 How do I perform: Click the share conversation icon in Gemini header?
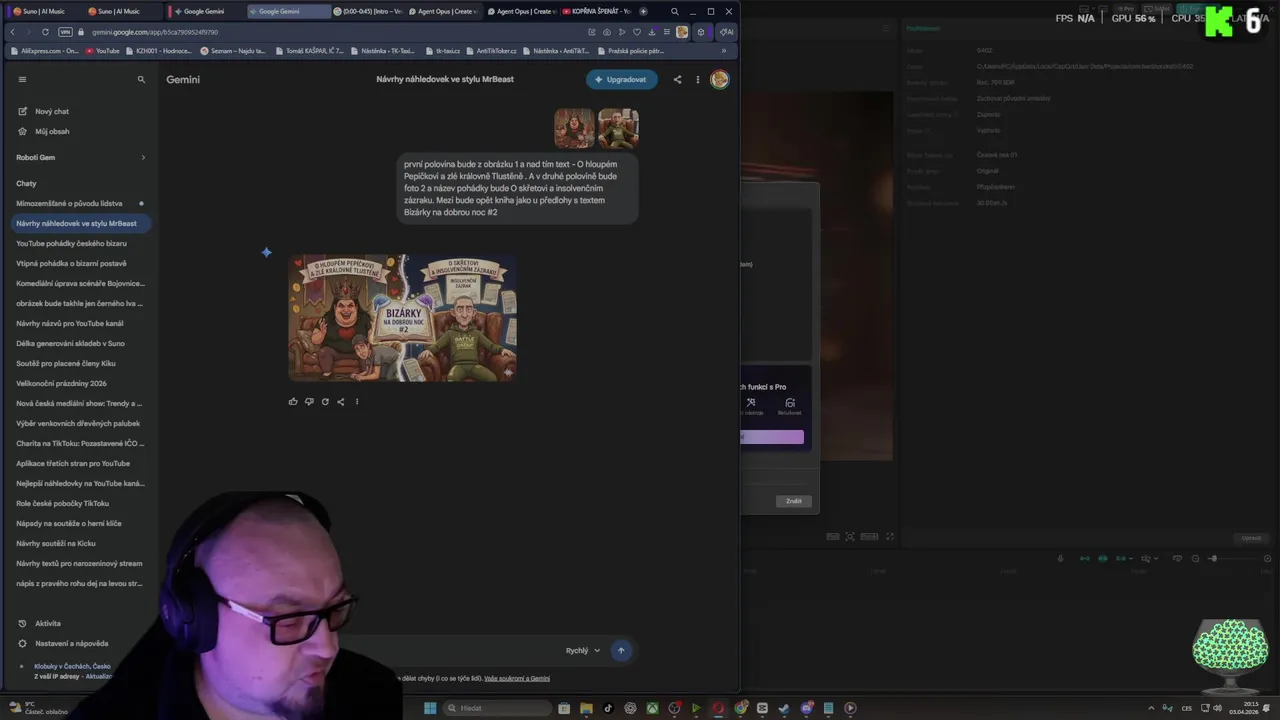[677, 79]
